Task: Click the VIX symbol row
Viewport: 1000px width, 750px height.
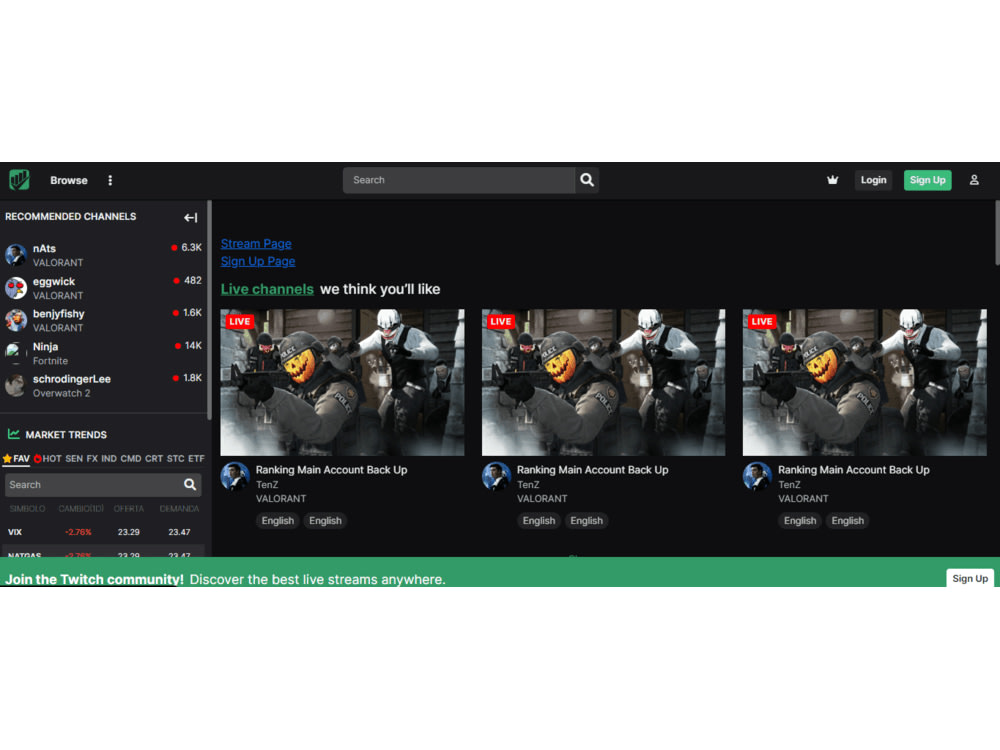Action: pyautogui.click(x=103, y=532)
